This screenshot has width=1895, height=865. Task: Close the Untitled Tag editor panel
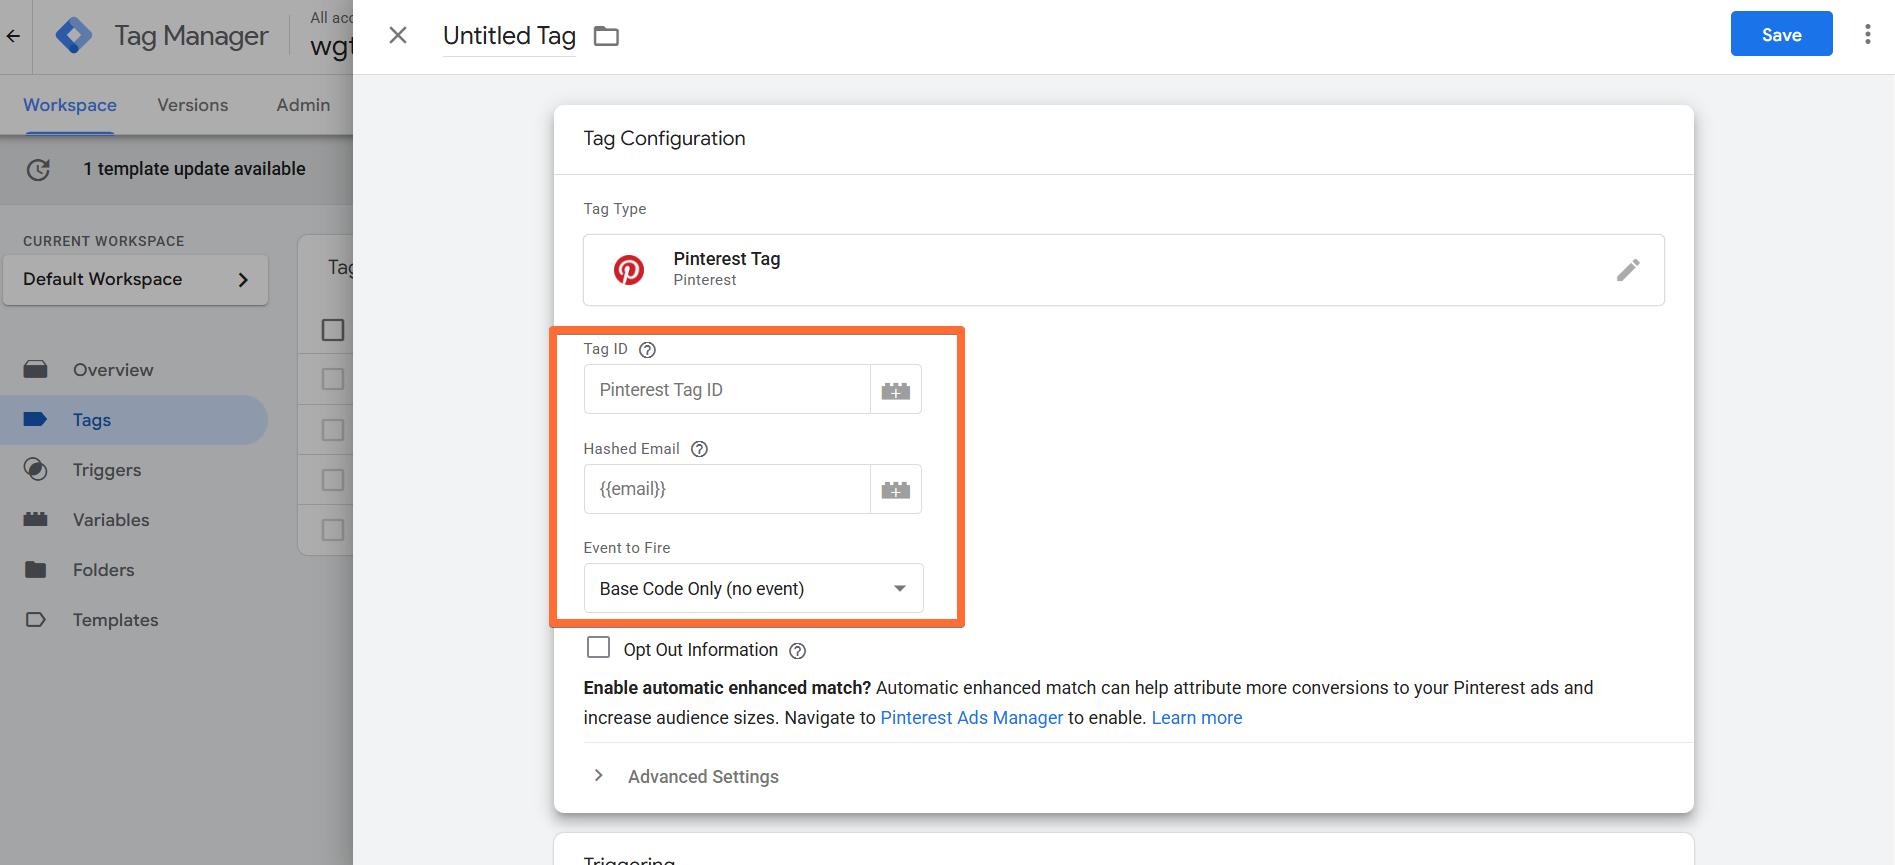(398, 36)
